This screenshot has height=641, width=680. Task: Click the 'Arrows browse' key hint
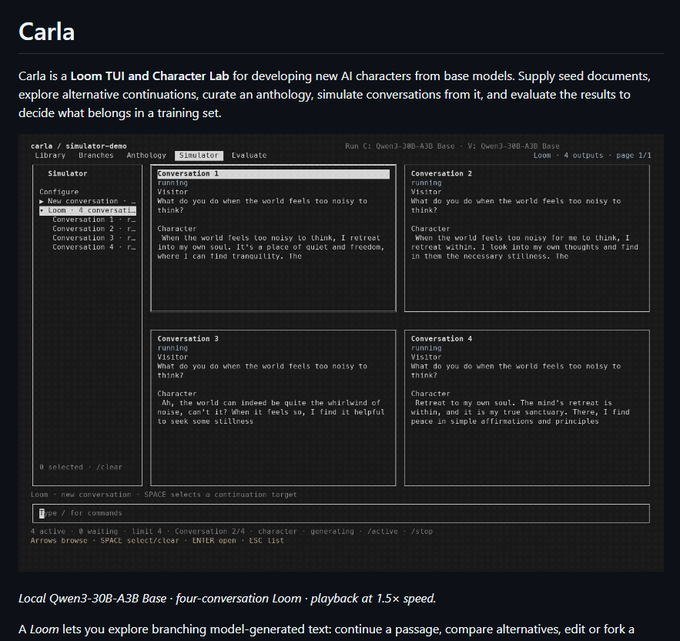[x=59, y=541]
